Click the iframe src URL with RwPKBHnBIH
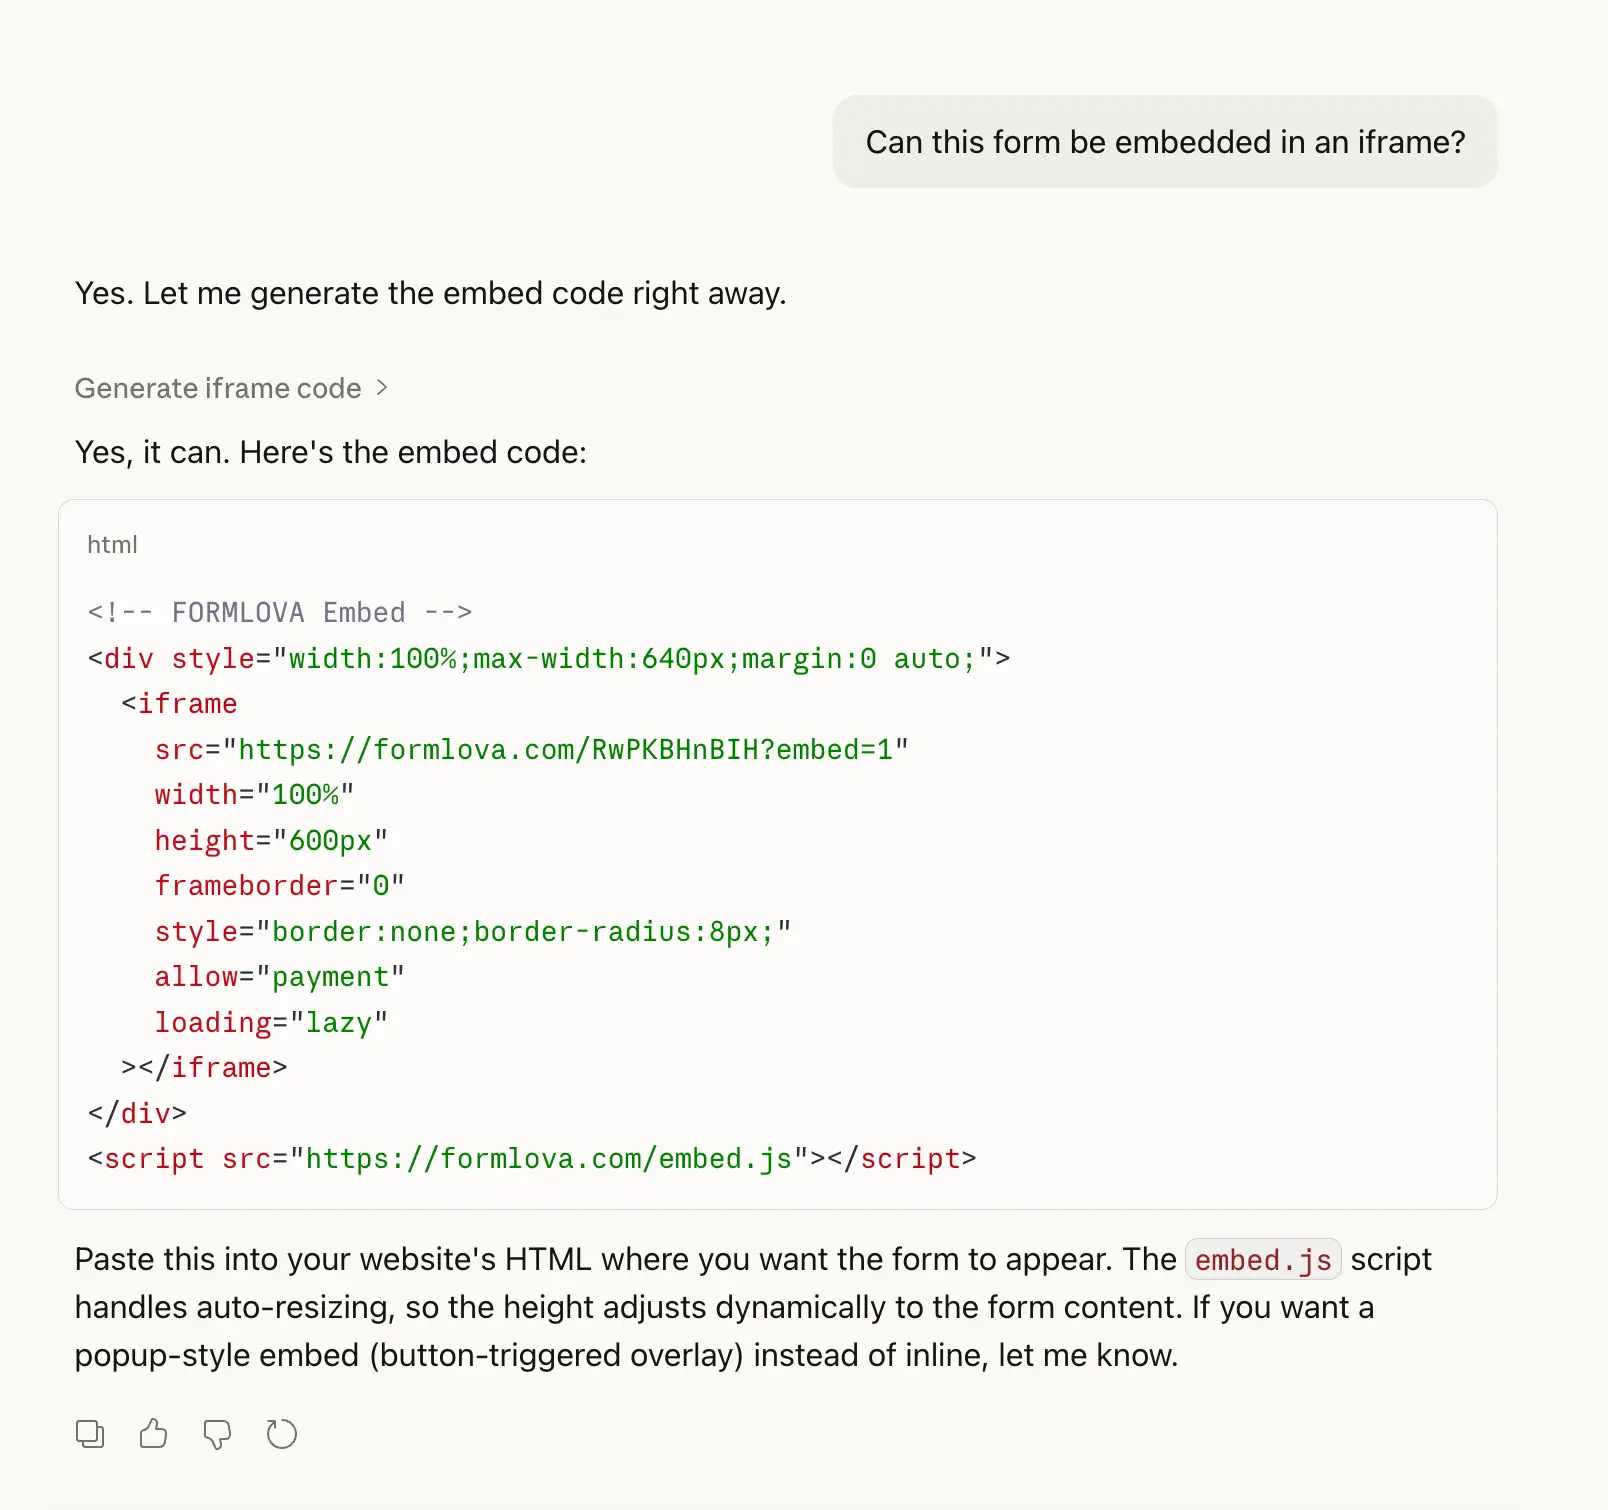The width and height of the screenshot is (1608, 1510). (x=572, y=749)
